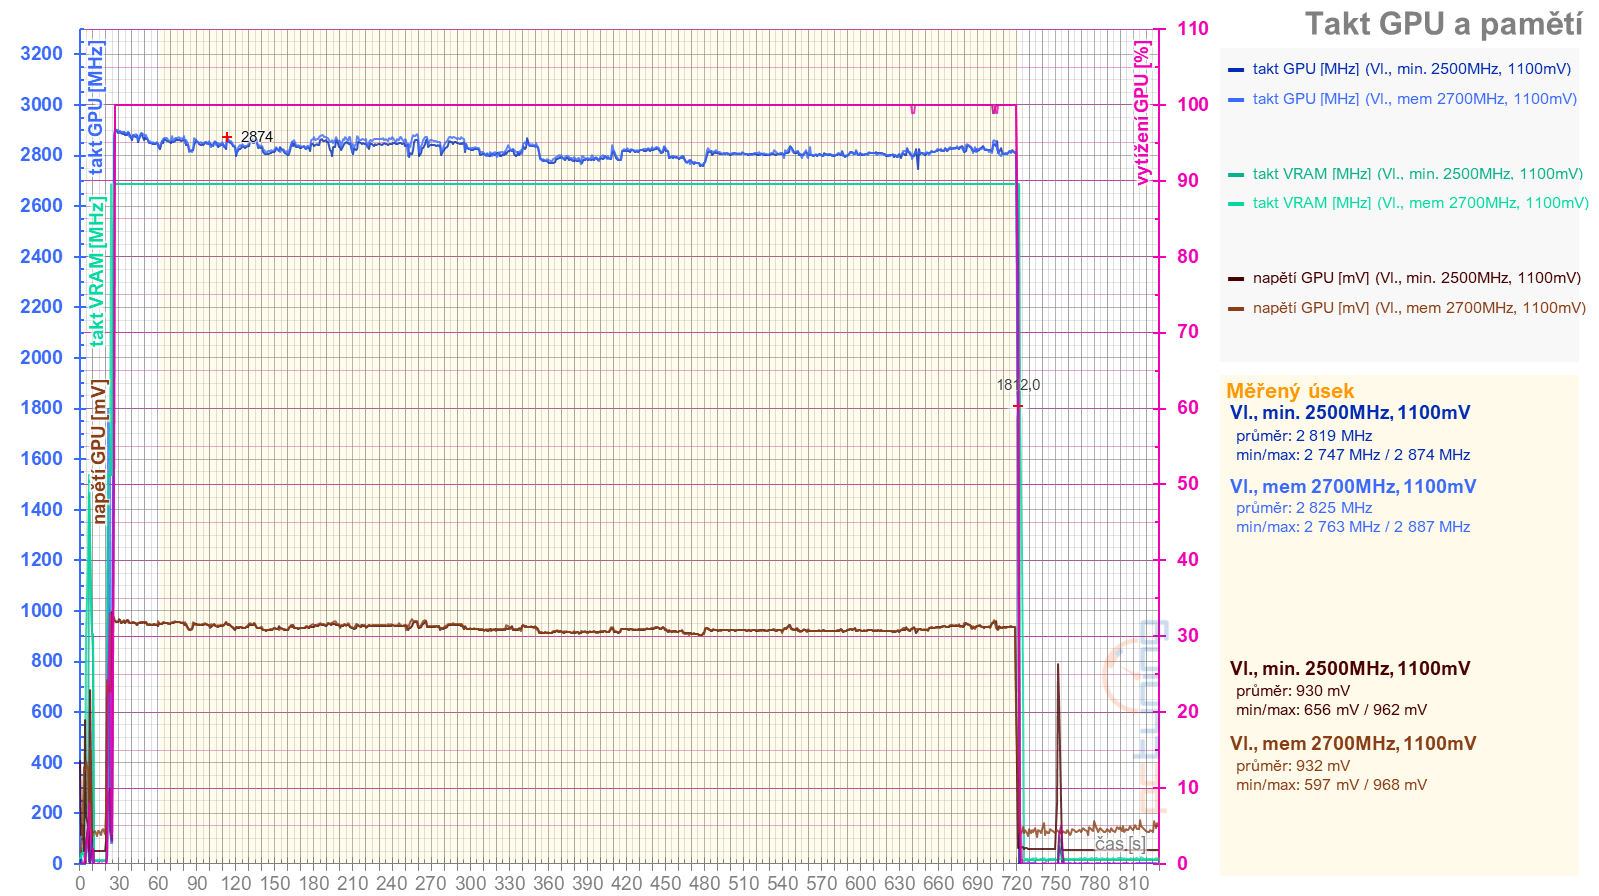Click right axis tick 10
This screenshot has width=1599, height=896.
point(1187,788)
